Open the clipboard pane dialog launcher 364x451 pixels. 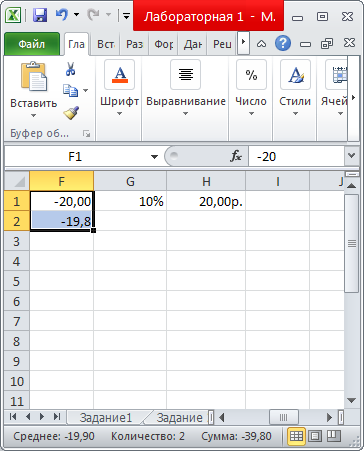pyautogui.click(x=87, y=134)
